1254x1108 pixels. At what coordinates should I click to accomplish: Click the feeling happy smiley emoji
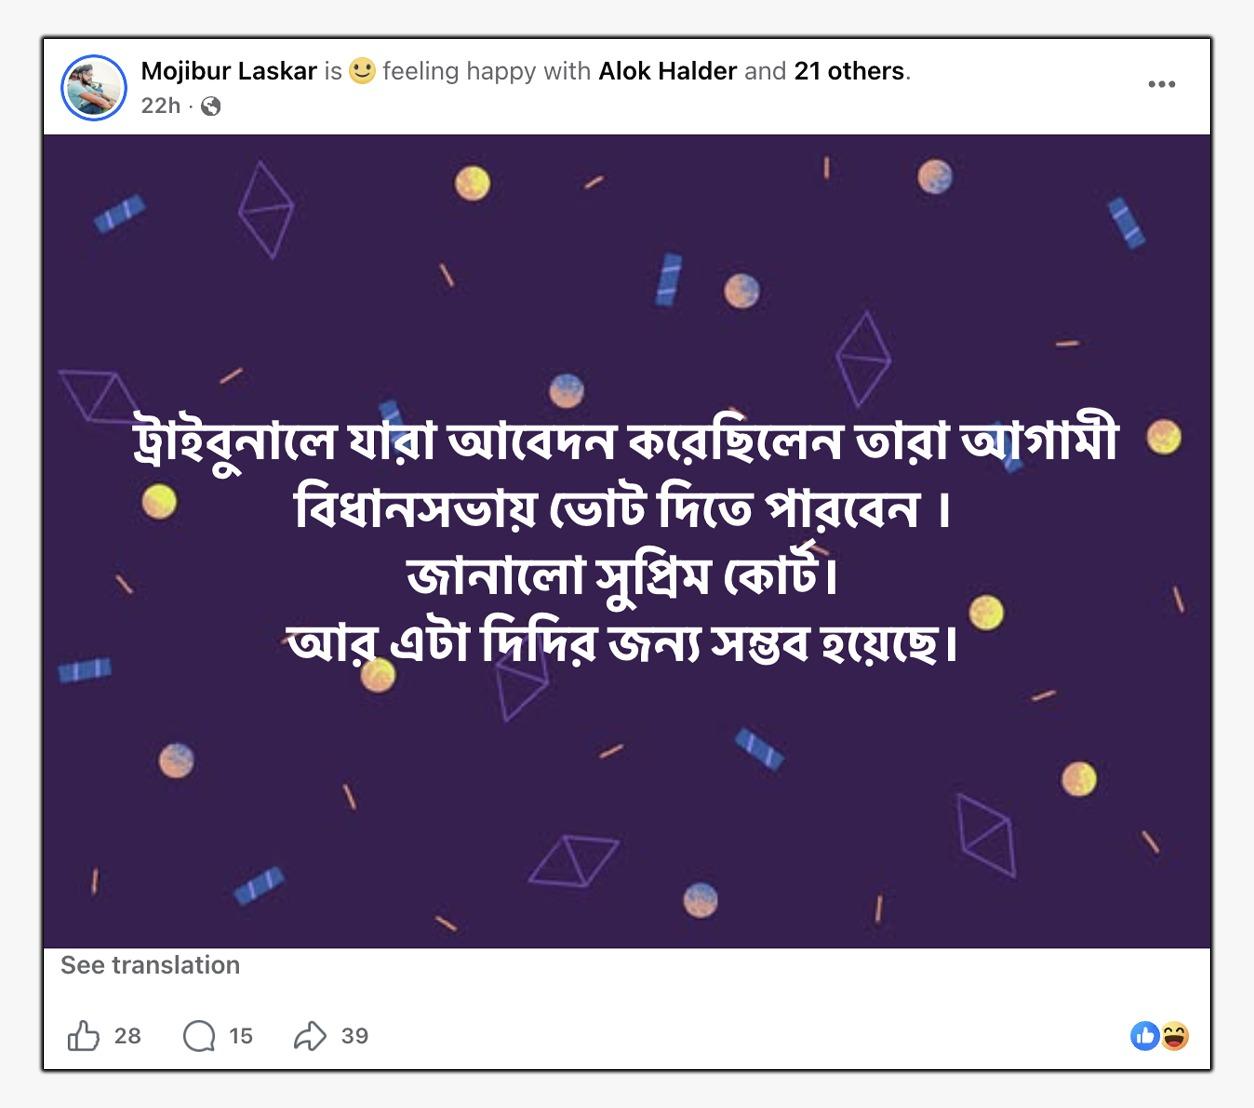tap(362, 71)
